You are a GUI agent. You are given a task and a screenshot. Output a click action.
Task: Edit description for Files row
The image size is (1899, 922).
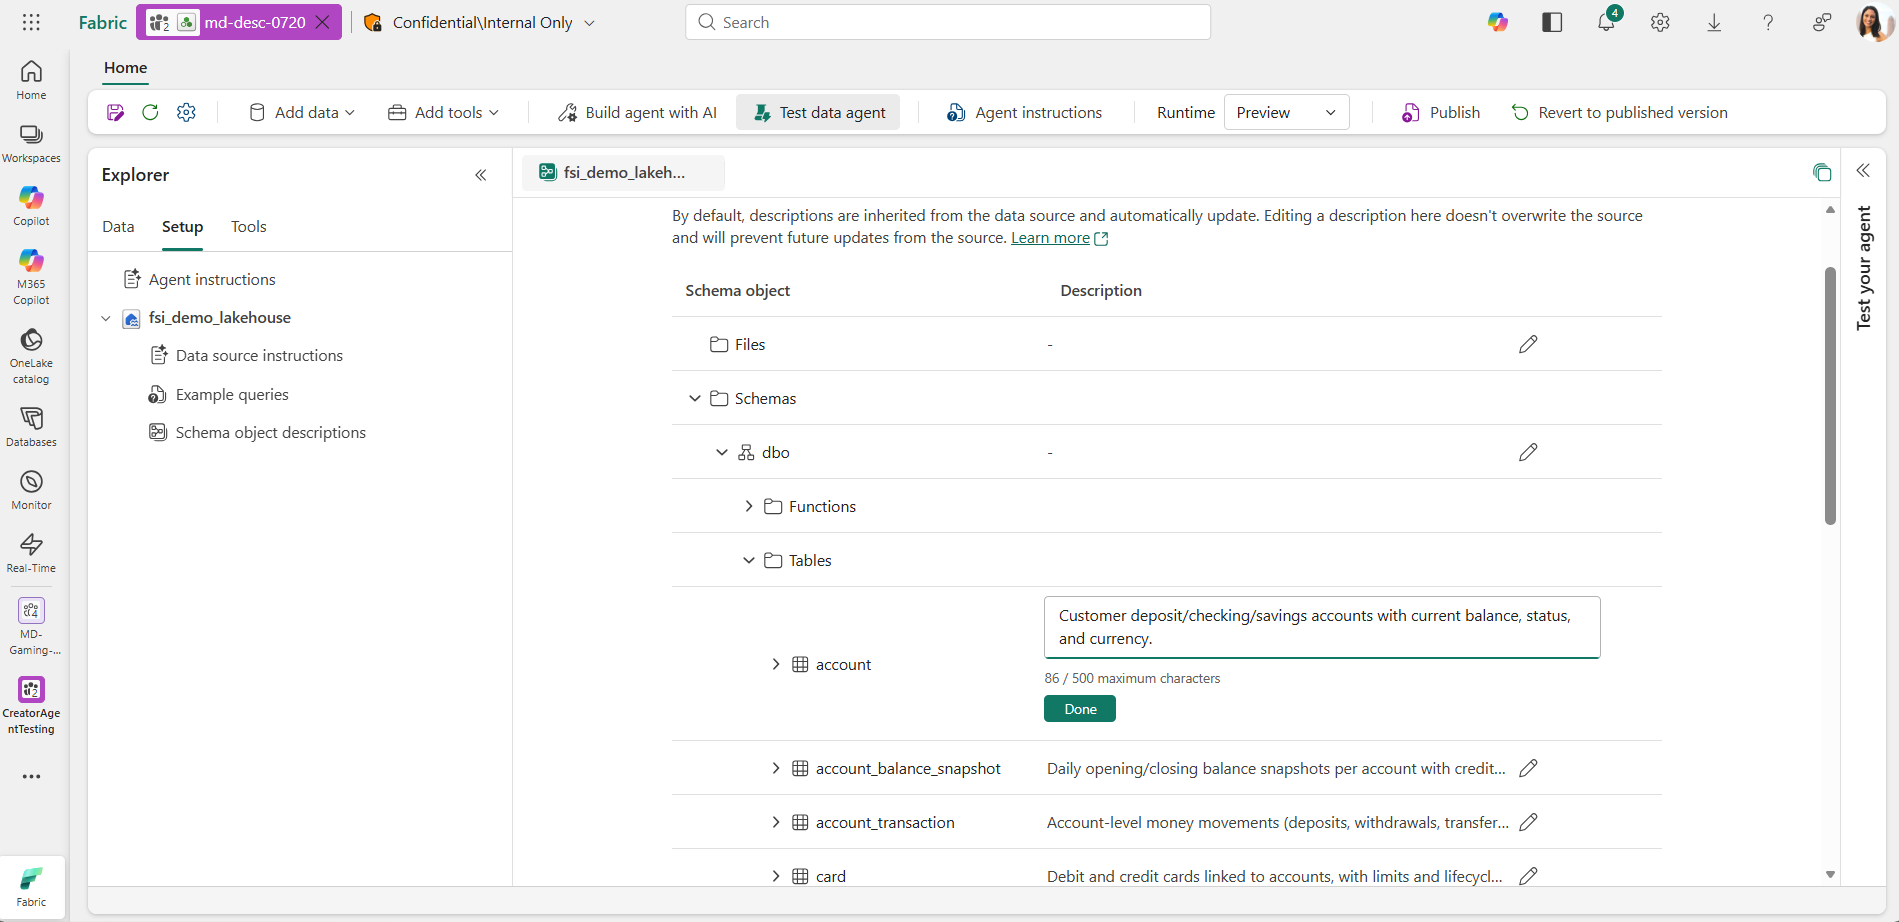point(1528,344)
